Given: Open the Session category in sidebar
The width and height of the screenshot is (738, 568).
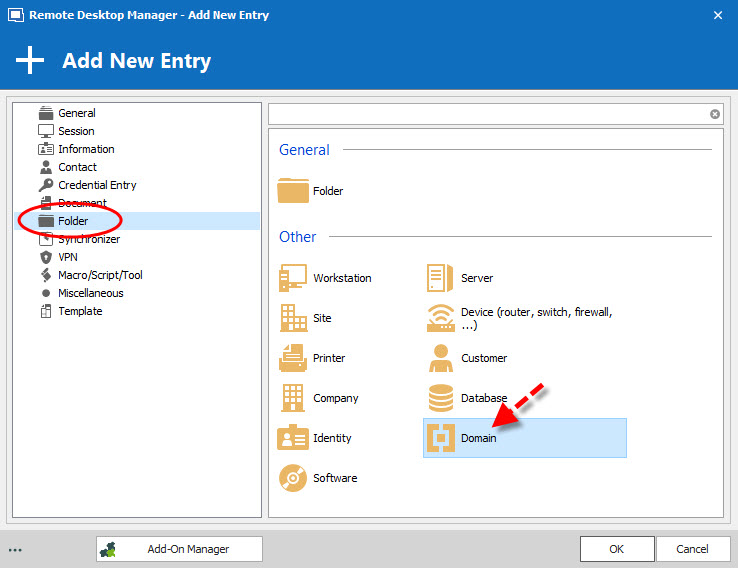Looking at the screenshot, I should [76, 131].
